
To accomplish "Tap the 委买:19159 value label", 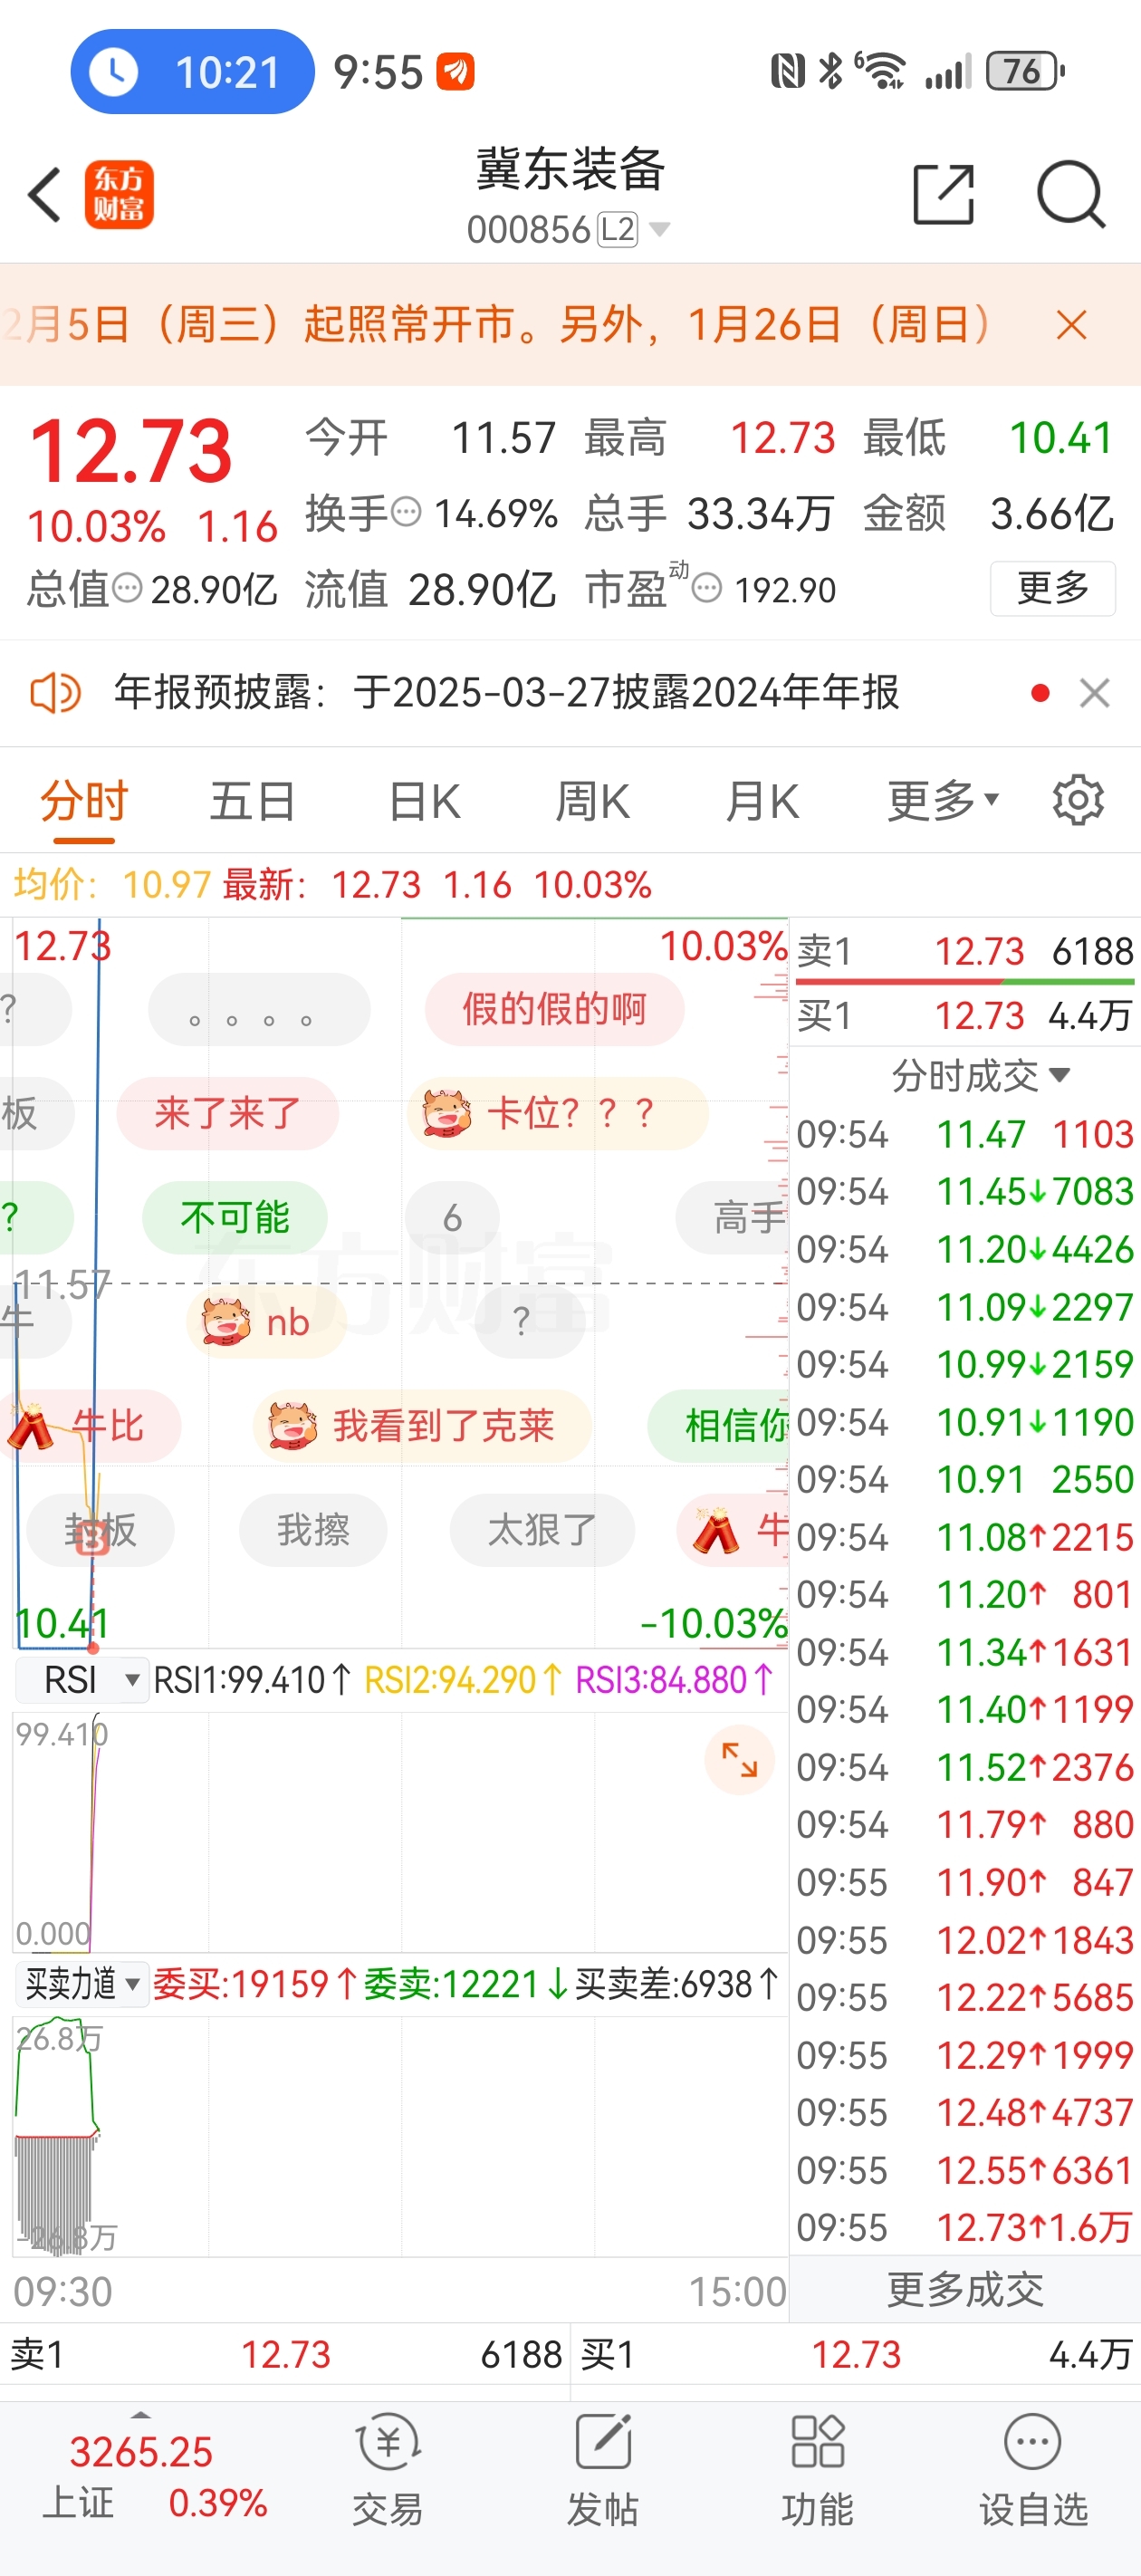I will (x=255, y=1984).
